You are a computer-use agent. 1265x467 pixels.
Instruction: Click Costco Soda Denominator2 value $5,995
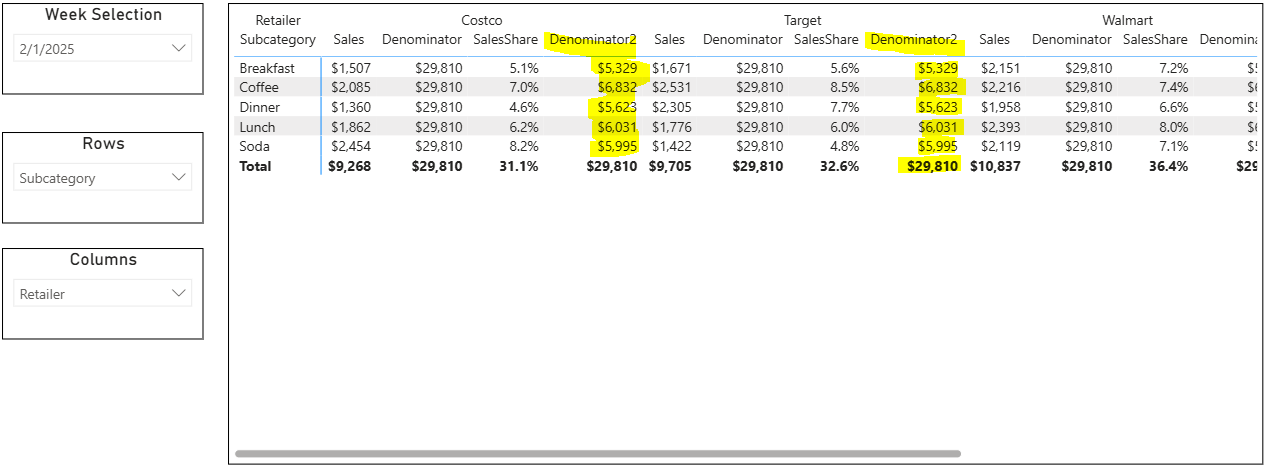616,146
